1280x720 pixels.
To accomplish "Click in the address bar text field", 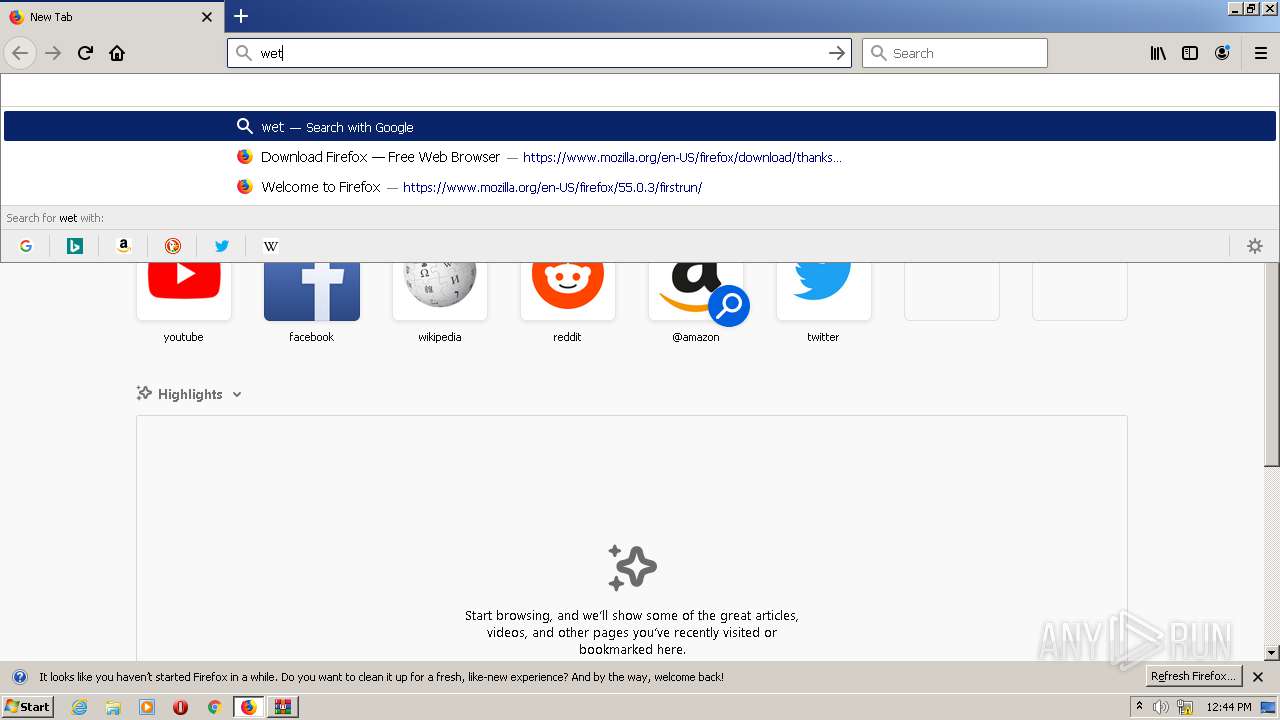I will click(x=540, y=53).
